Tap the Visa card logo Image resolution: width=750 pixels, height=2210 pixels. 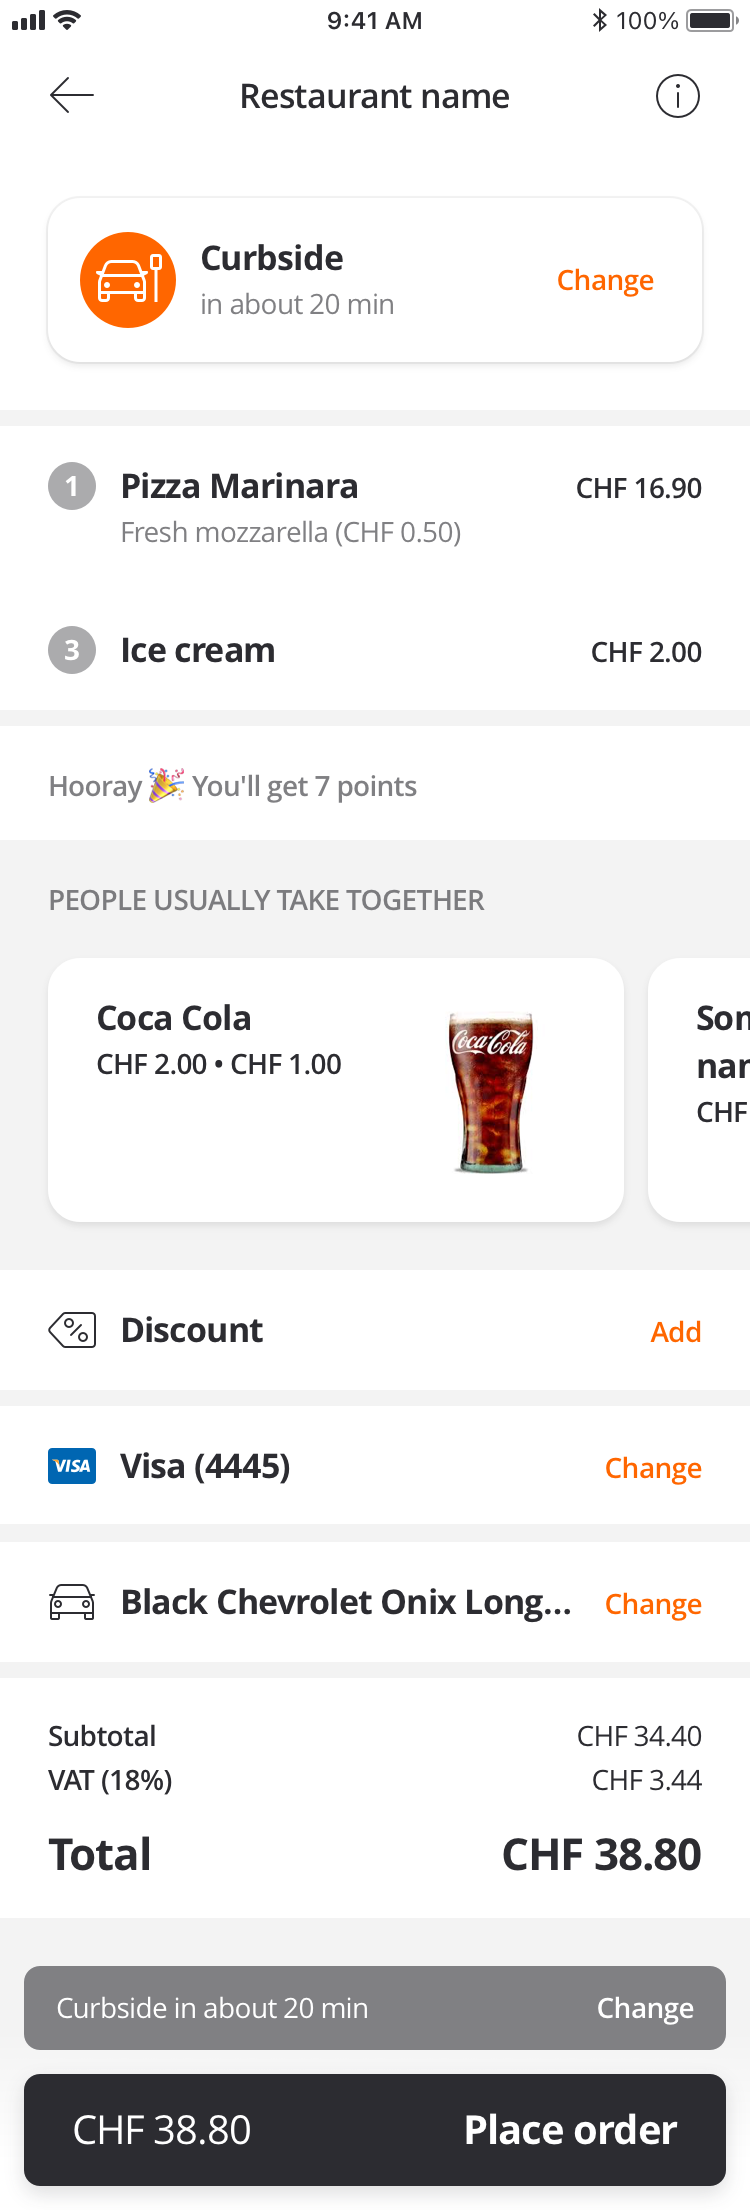(x=72, y=1466)
